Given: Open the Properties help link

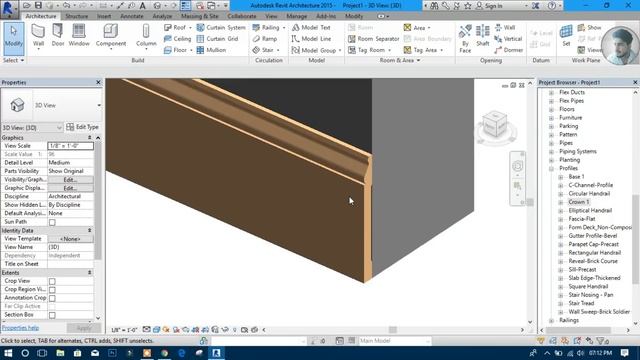Looking at the screenshot, I should point(20,328).
